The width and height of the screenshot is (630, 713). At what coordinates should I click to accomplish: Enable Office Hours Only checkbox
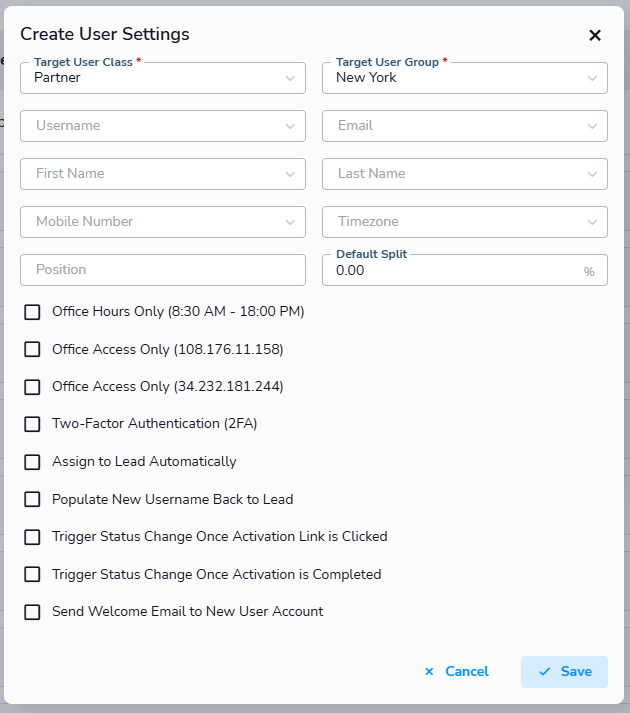(x=33, y=312)
